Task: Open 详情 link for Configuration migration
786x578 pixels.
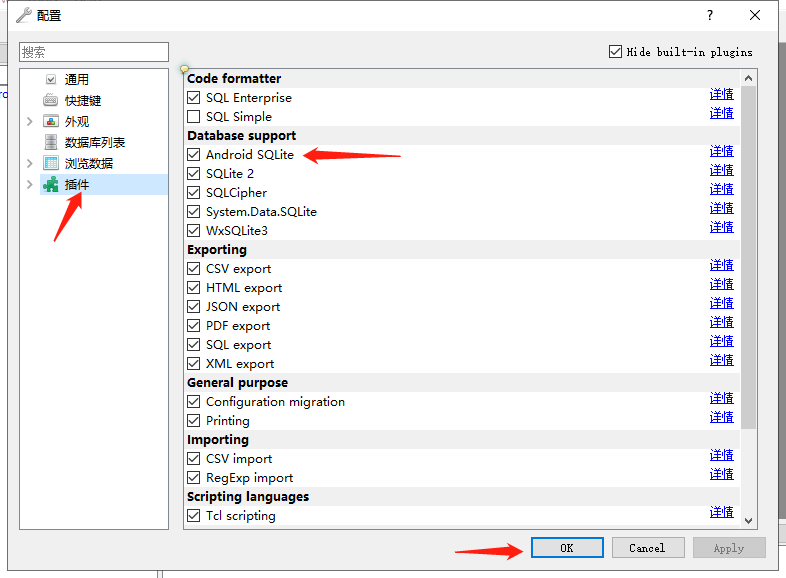Action: [x=722, y=399]
